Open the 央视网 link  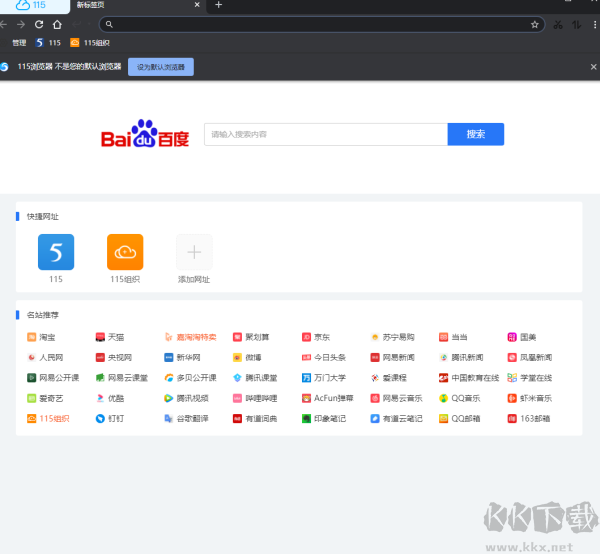(x=114, y=357)
